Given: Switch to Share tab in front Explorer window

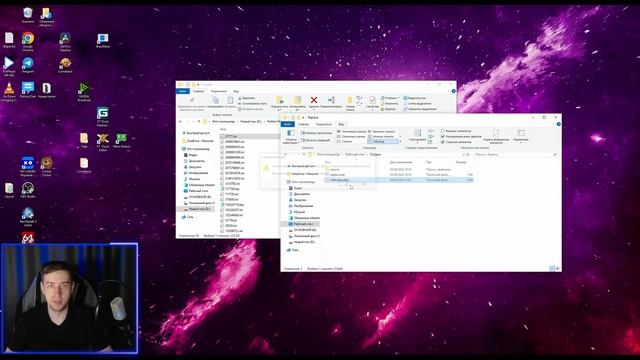Looking at the screenshot, I should [x=323, y=124].
